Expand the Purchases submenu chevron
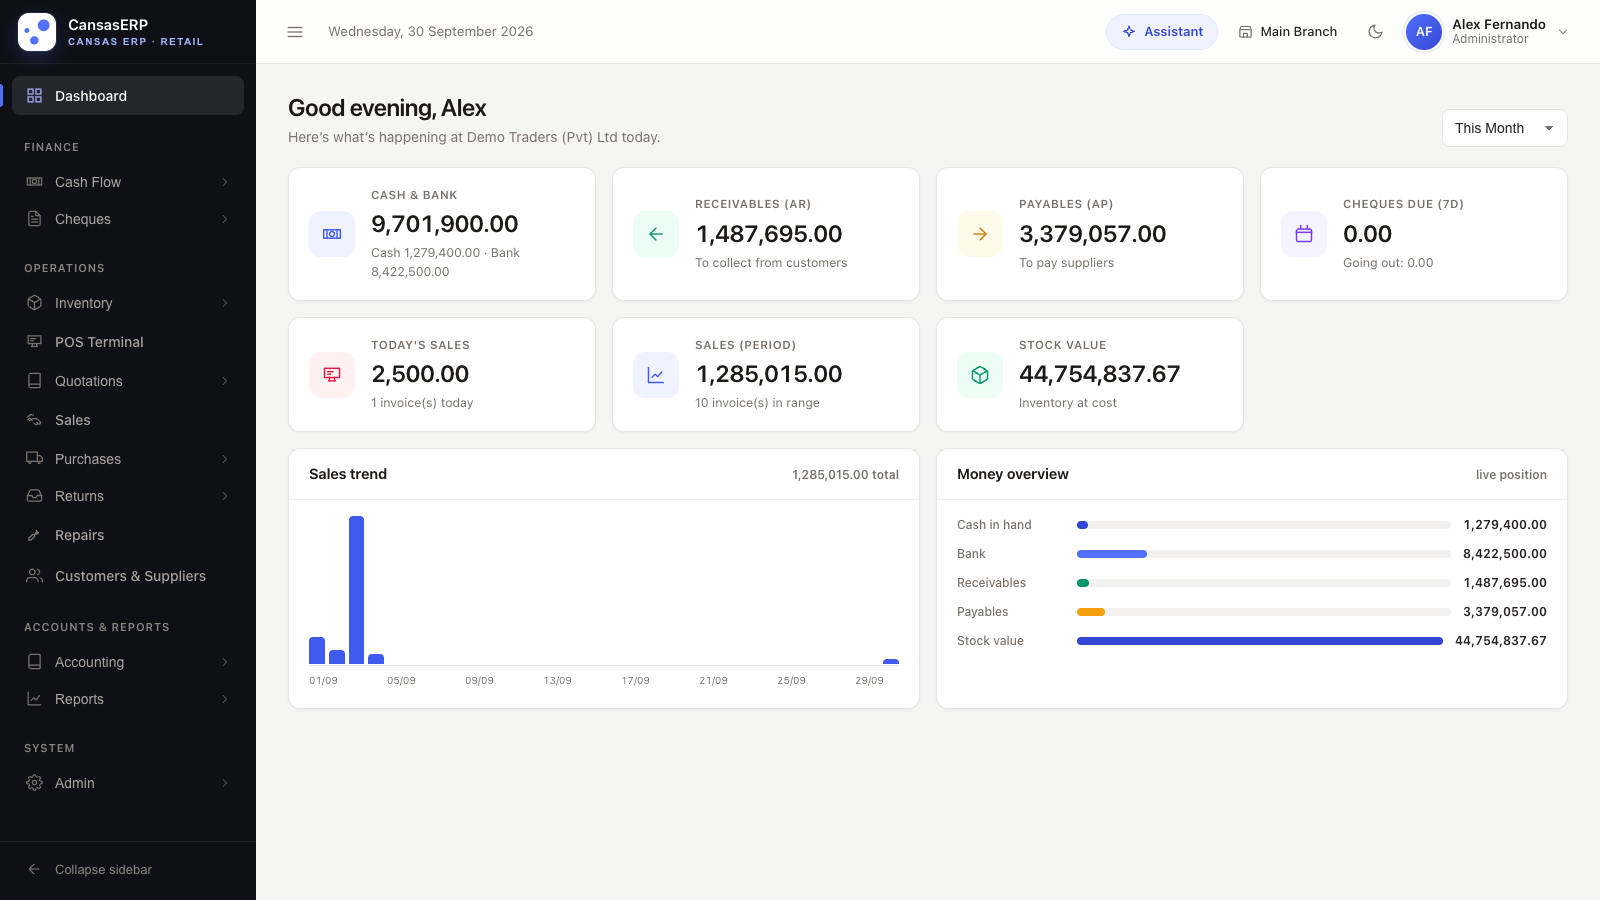Image resolution: width=1600 pixels, height=900 pixels. (225, 459)
